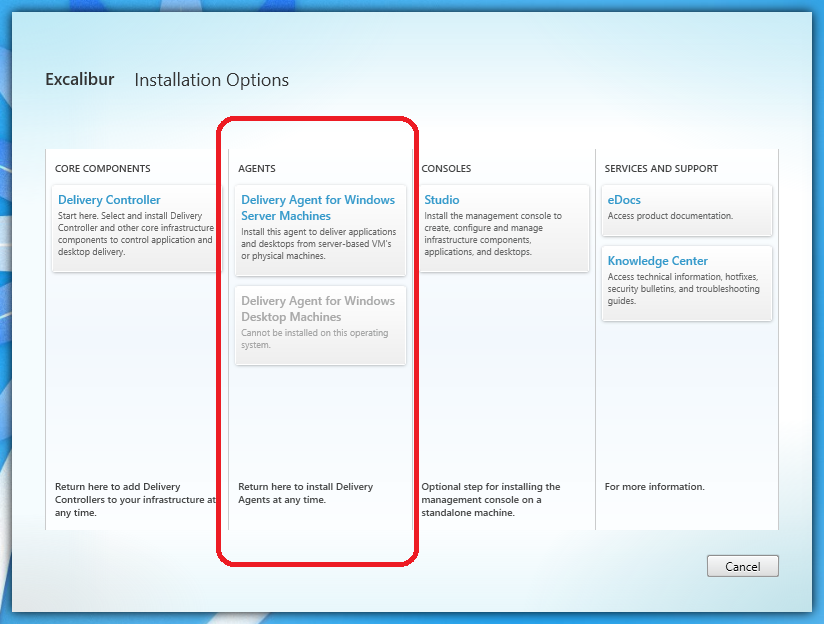The height and width of the screenshot is (624, 824).
Task: Click the AGENTS column header
Action: click(257, 169)
